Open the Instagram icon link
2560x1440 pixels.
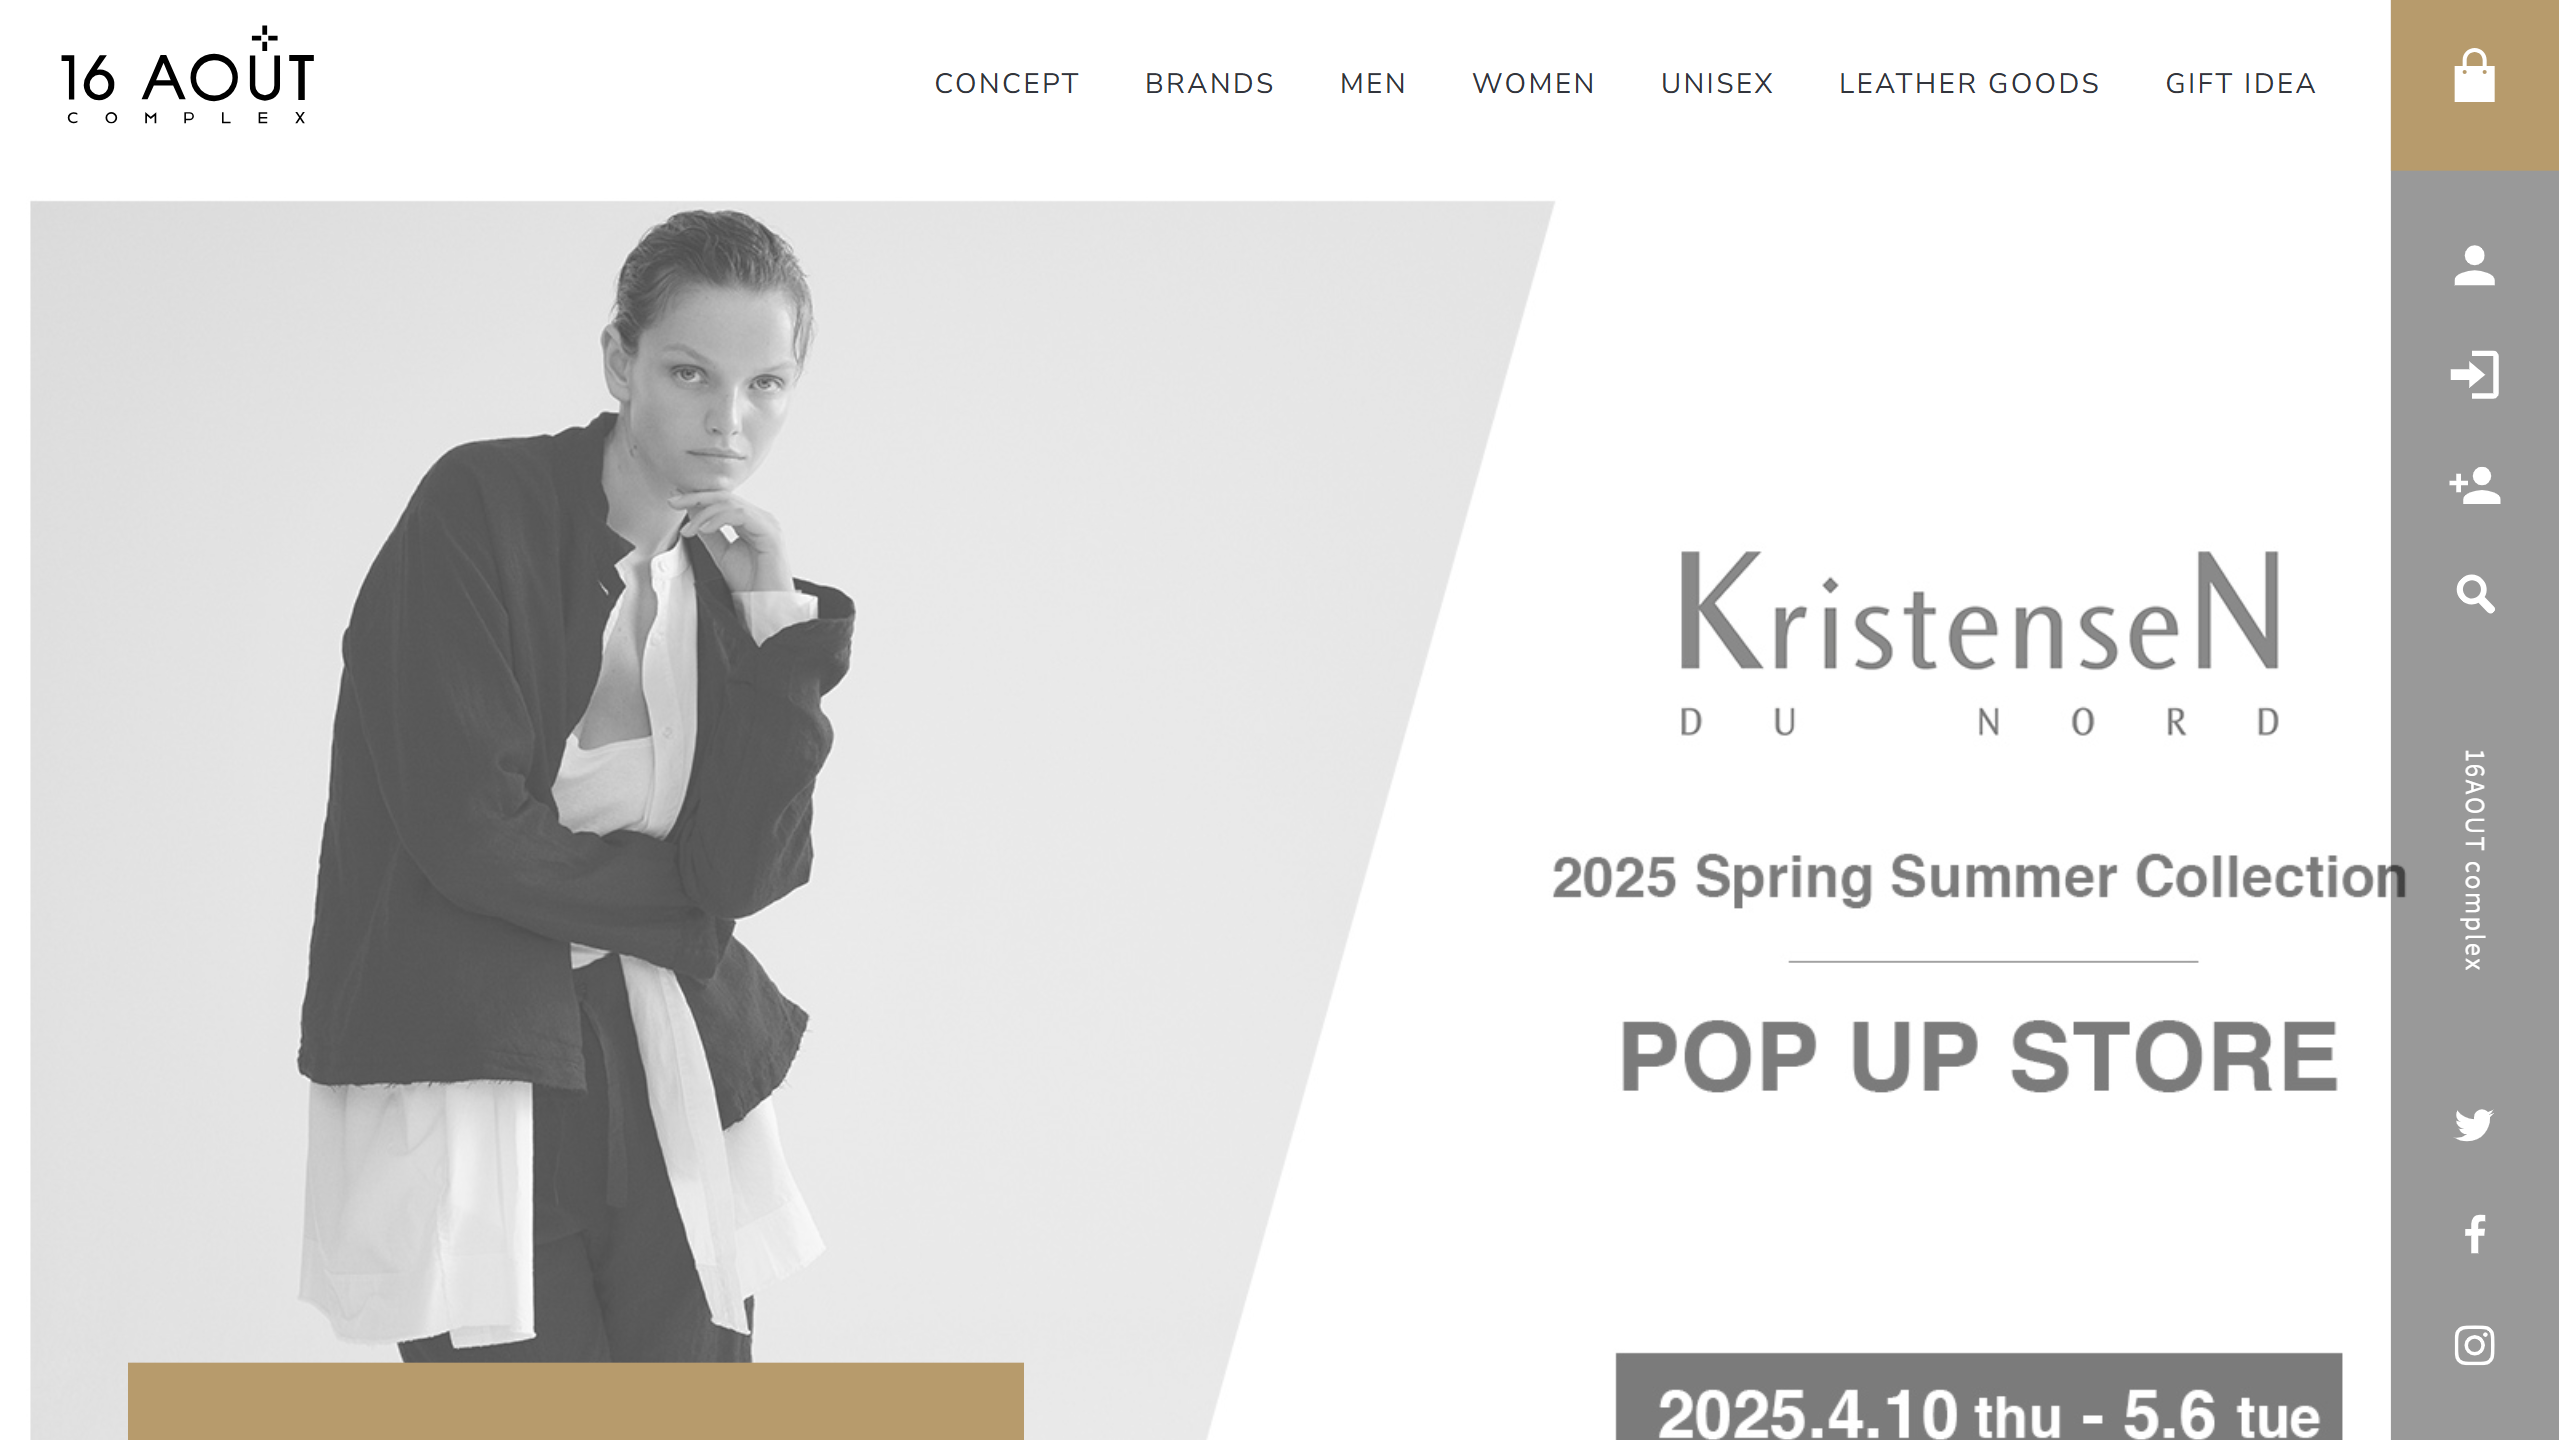tap(2474, 1345)
